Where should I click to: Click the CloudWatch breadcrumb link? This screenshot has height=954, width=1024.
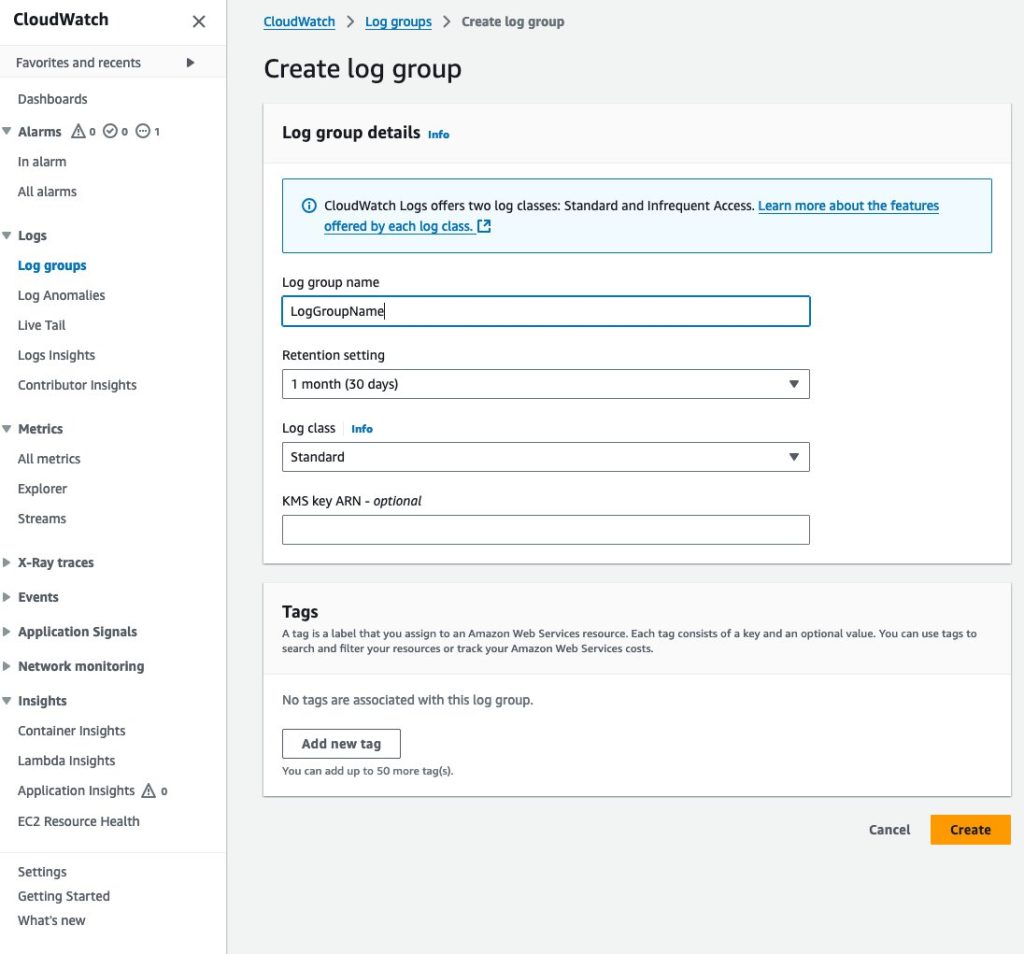[299, 22]
